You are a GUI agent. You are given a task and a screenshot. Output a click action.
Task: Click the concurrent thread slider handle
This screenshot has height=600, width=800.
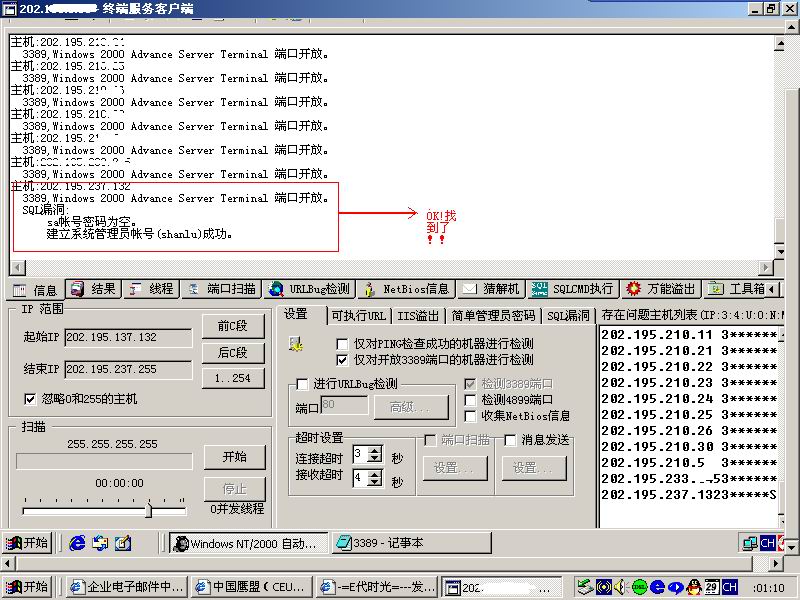click(x=149, y=510)
